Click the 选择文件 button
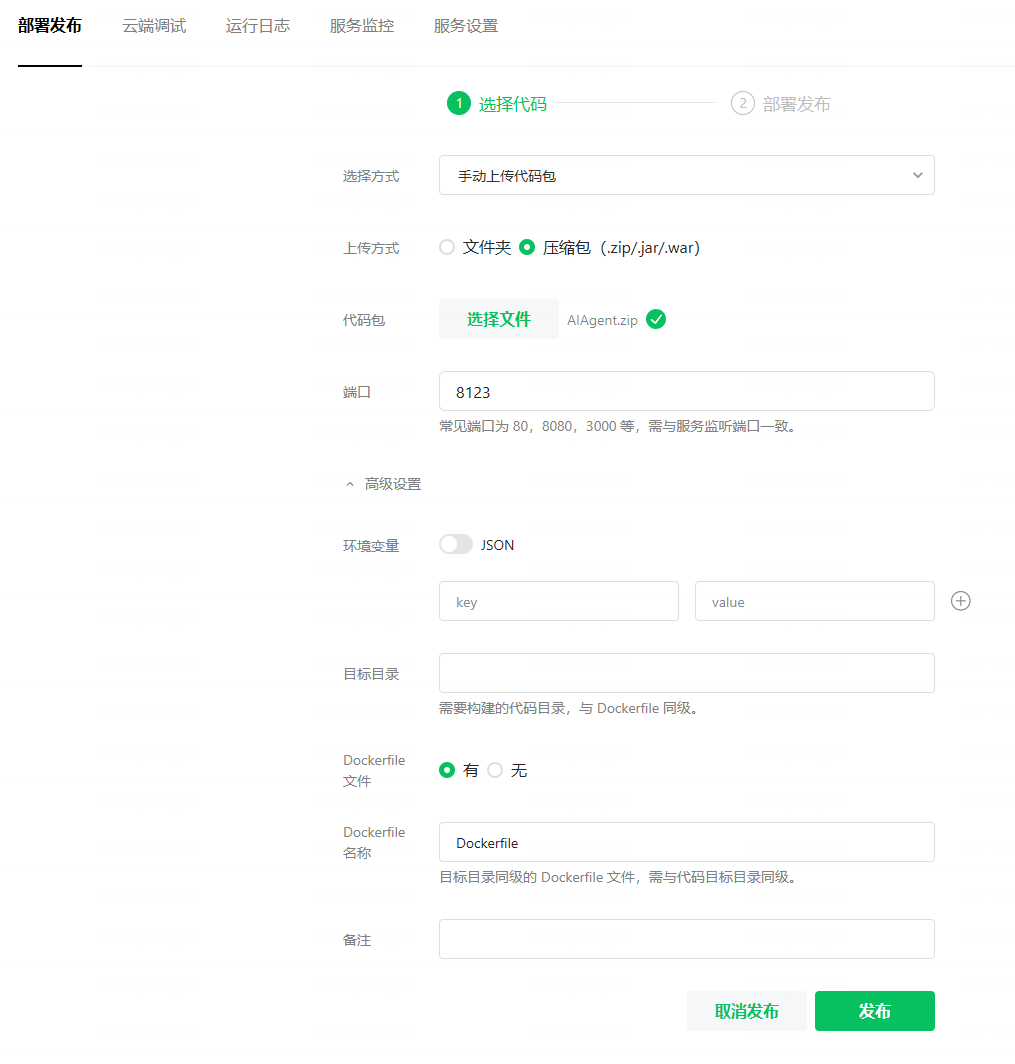Viewport: 1015px width, 1064px height. (x=498, y=320)
